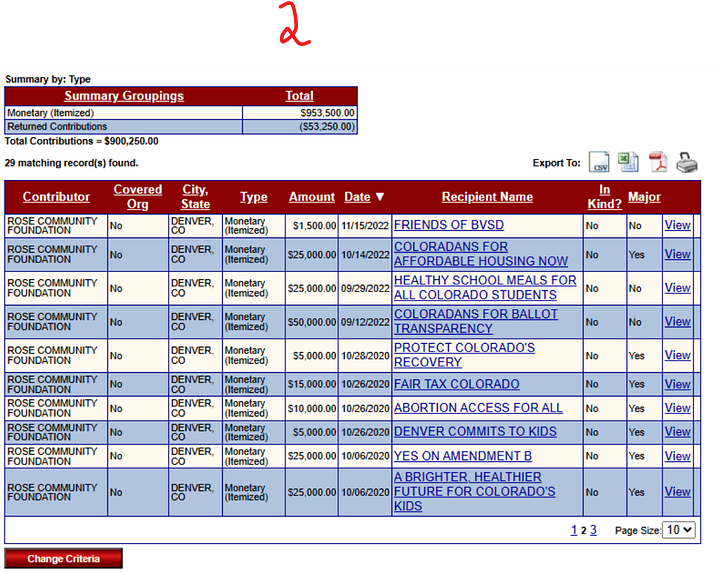
Task: Sort table by Contributor column
Action: coord(56,197)
